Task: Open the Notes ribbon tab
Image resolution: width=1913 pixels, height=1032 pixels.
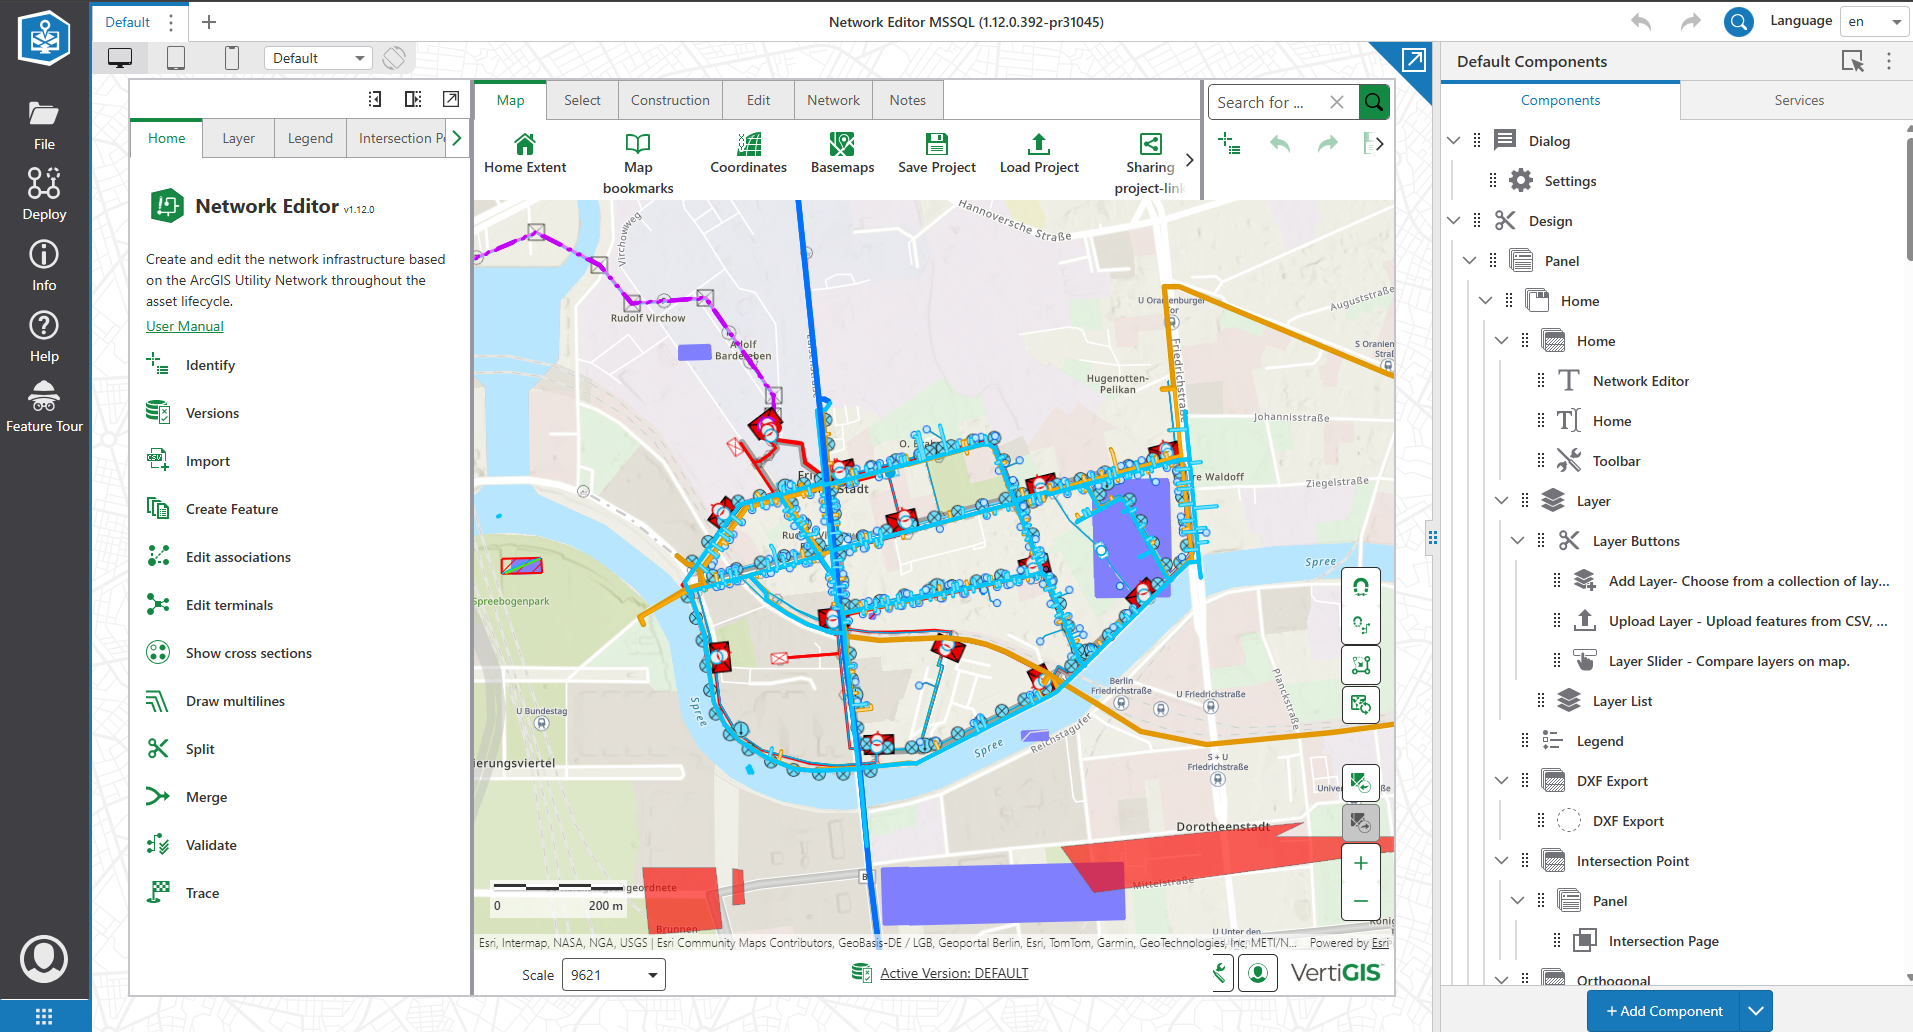Action: [x=907, y=100]
